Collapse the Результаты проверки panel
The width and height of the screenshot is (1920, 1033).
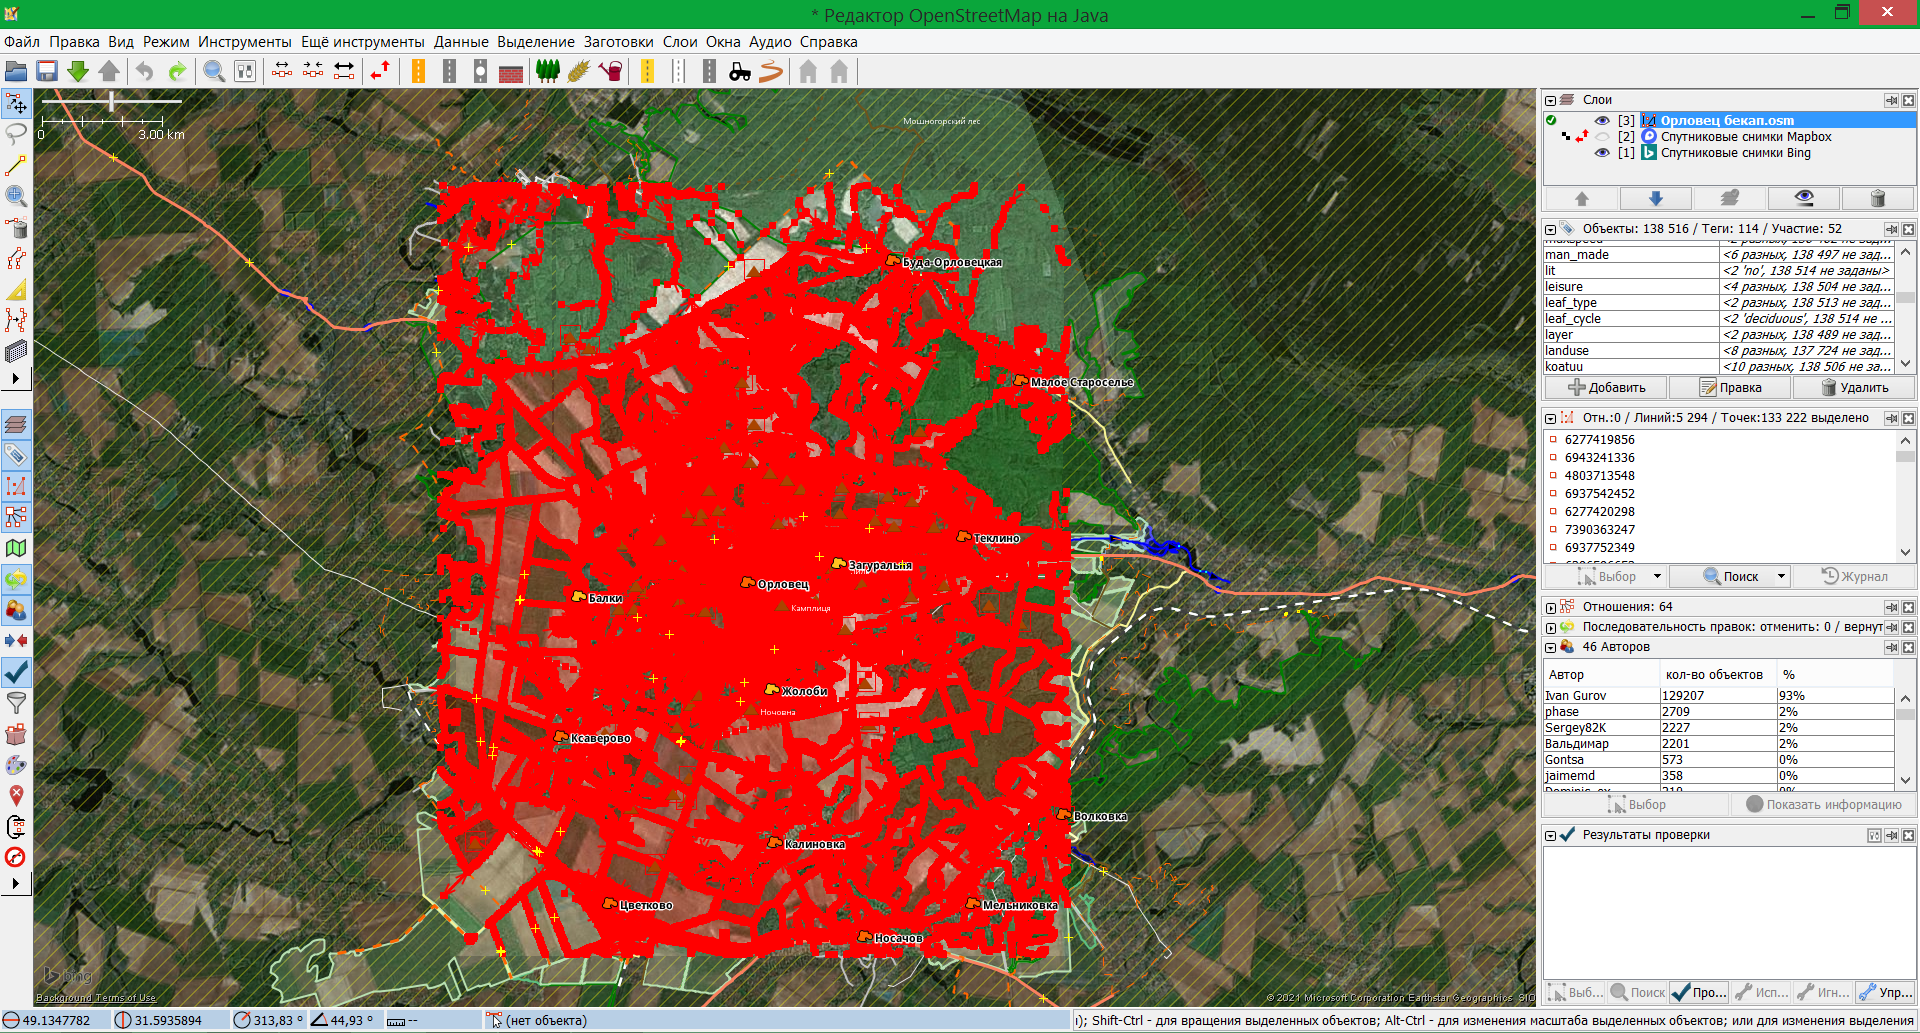1550,836
